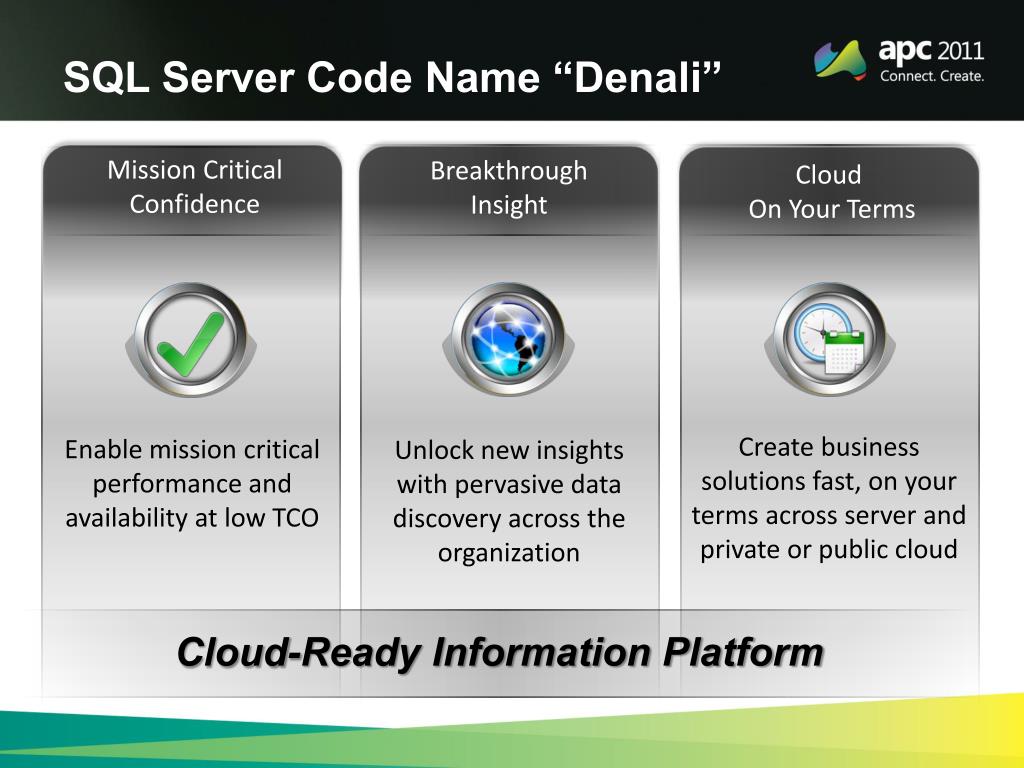Click the clock and calendar icon
1024x768 pixels.
tap(829, 340)
